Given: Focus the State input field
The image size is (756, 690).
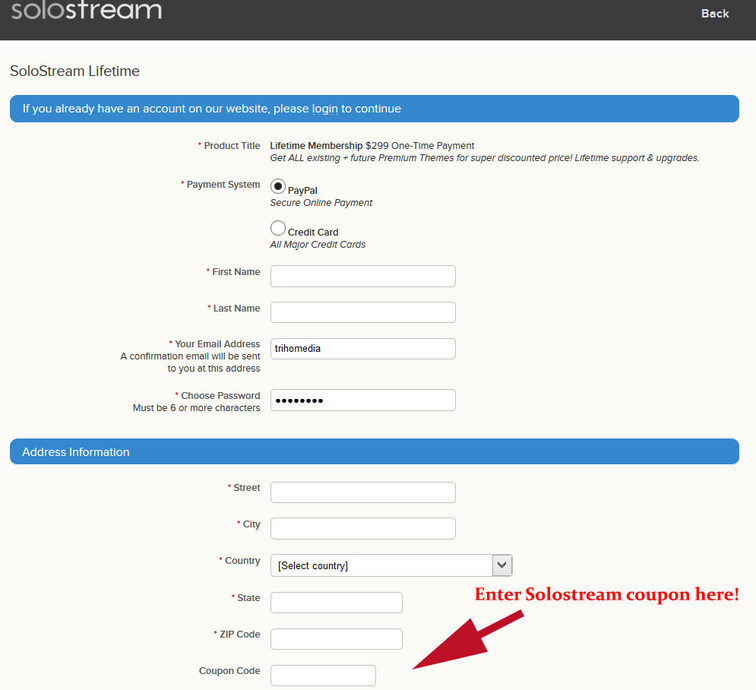Looking at the screenshot, I should (x=336, y=603).
